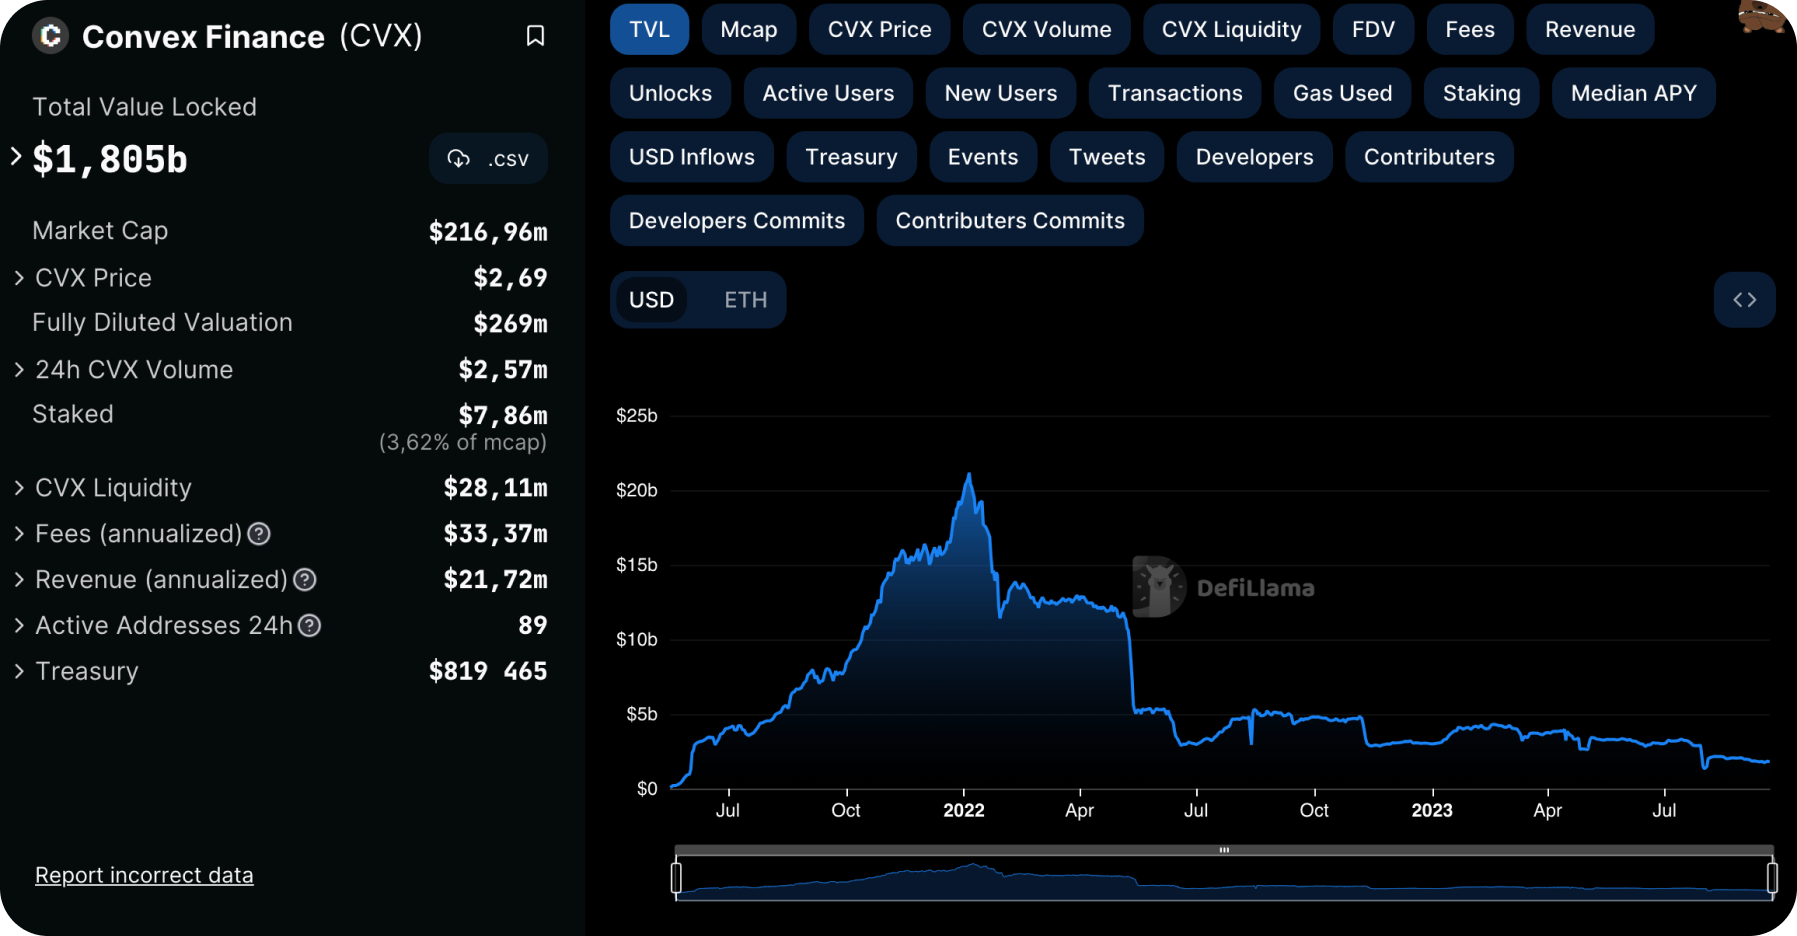Screen dimensions: 1797x936
Task: Click the Staked value $7,86m
Action: click(x=503, y=415)
